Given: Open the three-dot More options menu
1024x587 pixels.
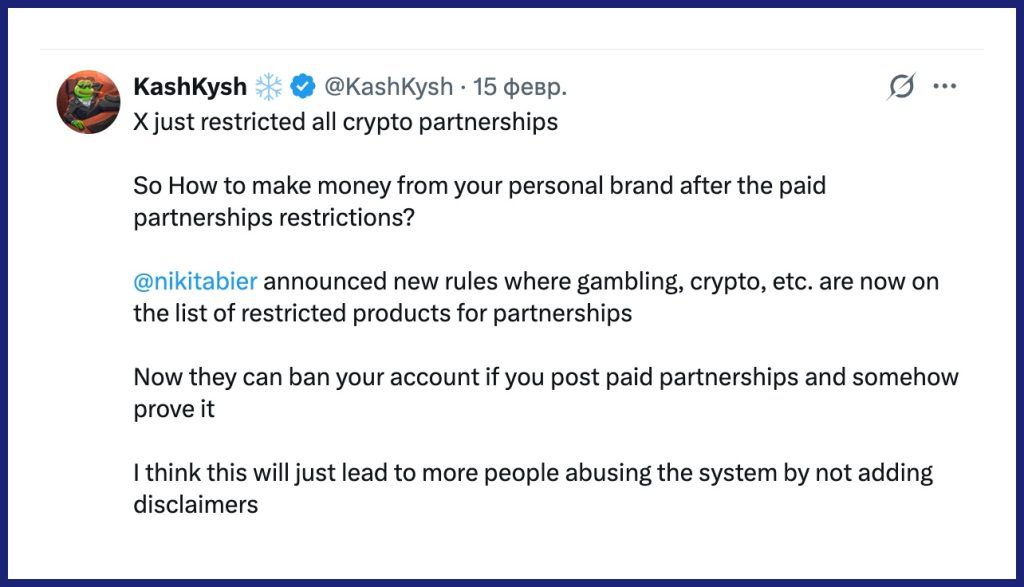Looking at the screenshot, I should 945,87.
